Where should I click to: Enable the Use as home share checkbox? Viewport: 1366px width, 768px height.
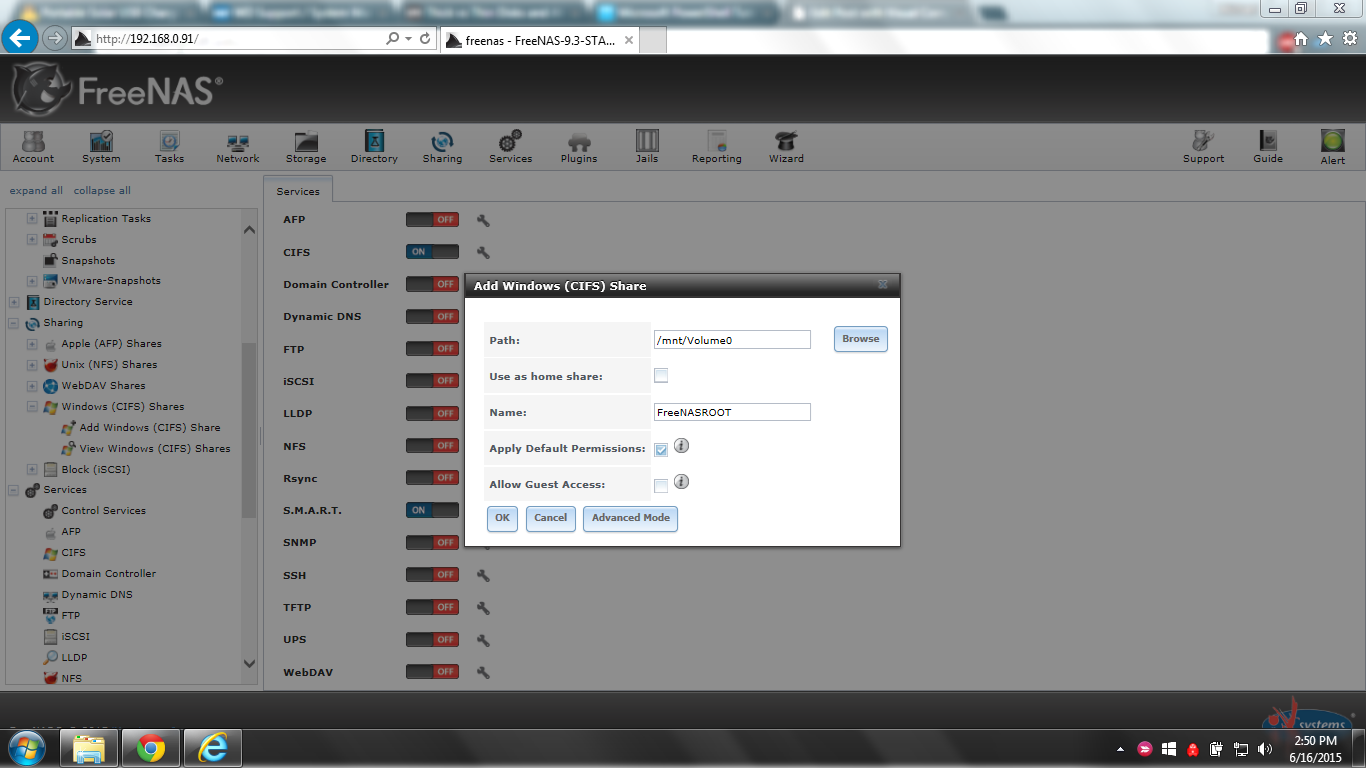coord(661,376)
